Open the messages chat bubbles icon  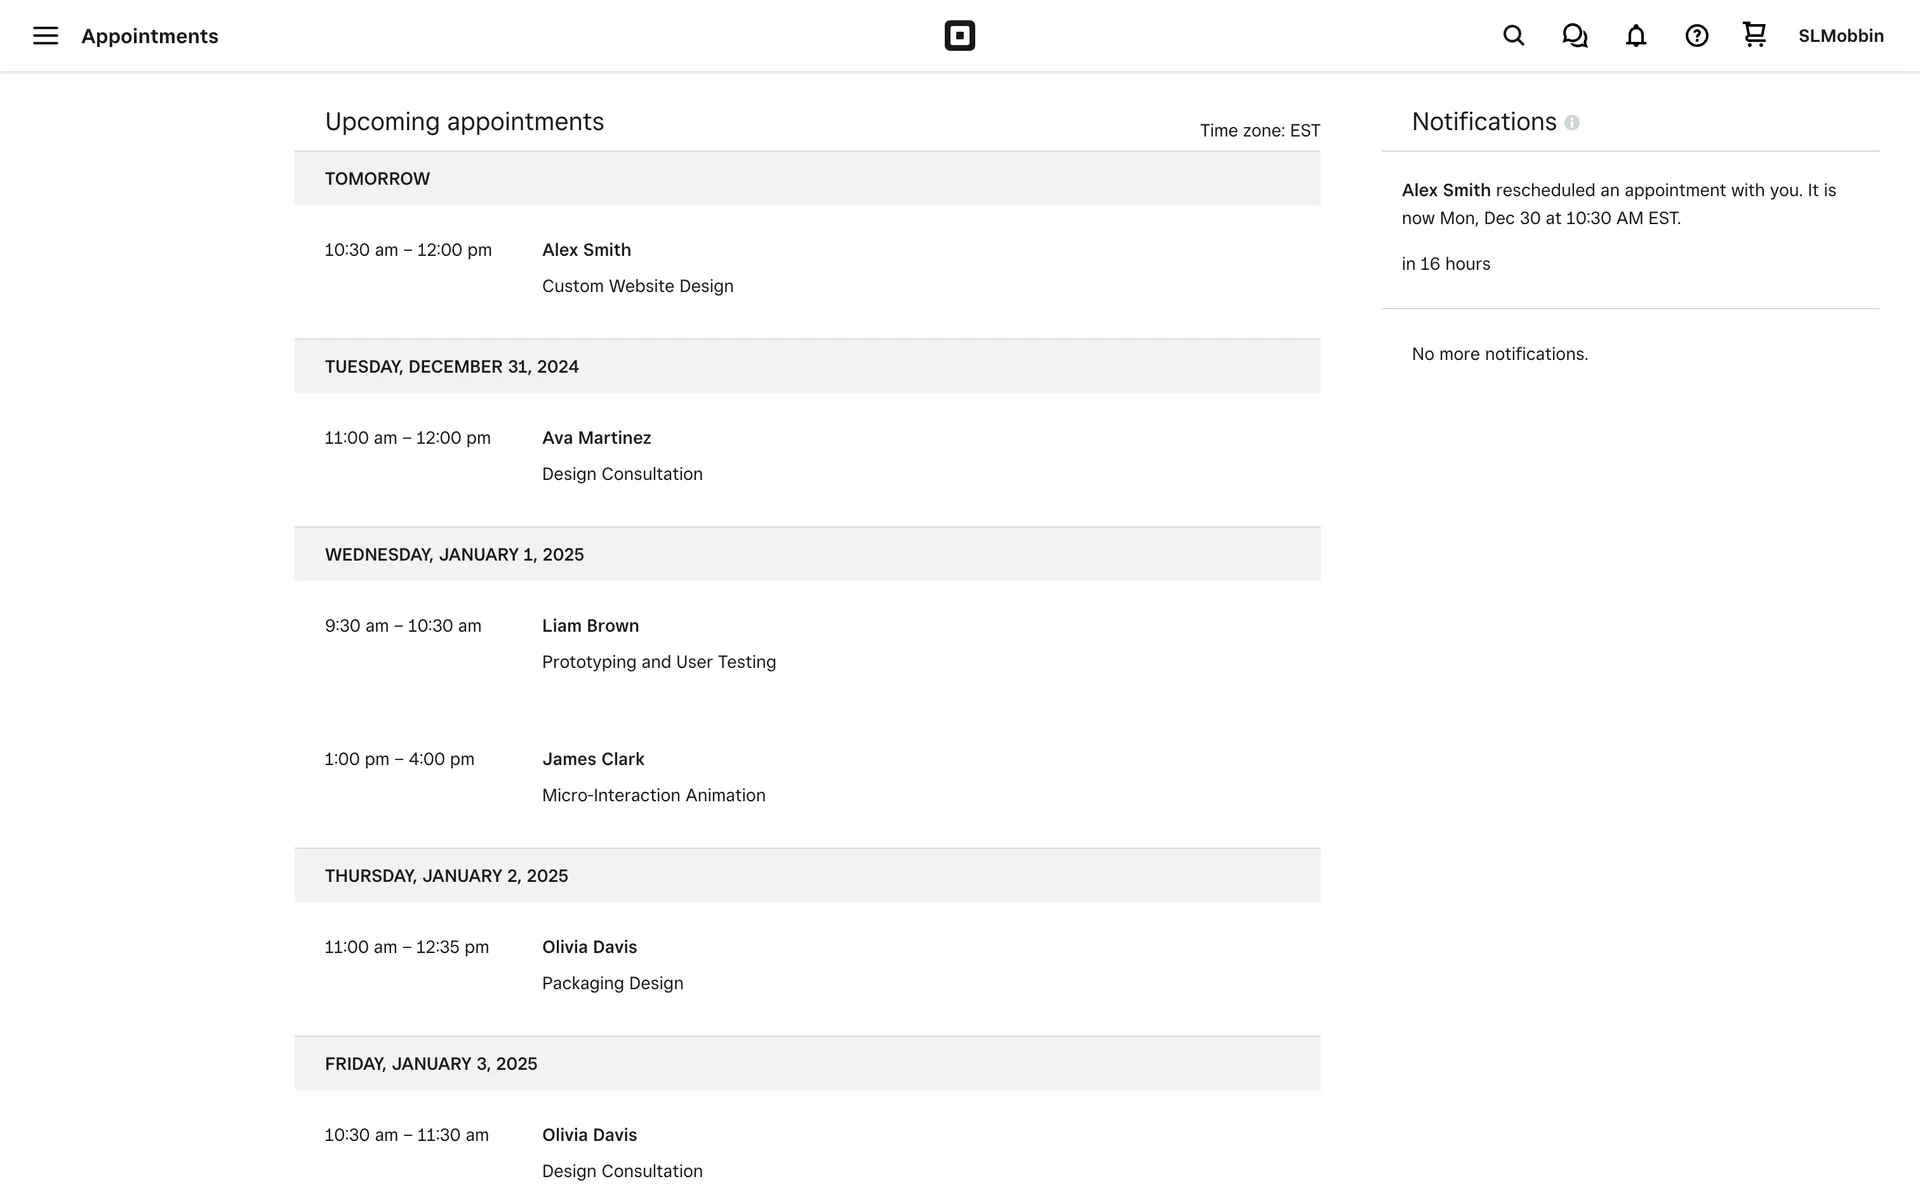[1574, 36]
